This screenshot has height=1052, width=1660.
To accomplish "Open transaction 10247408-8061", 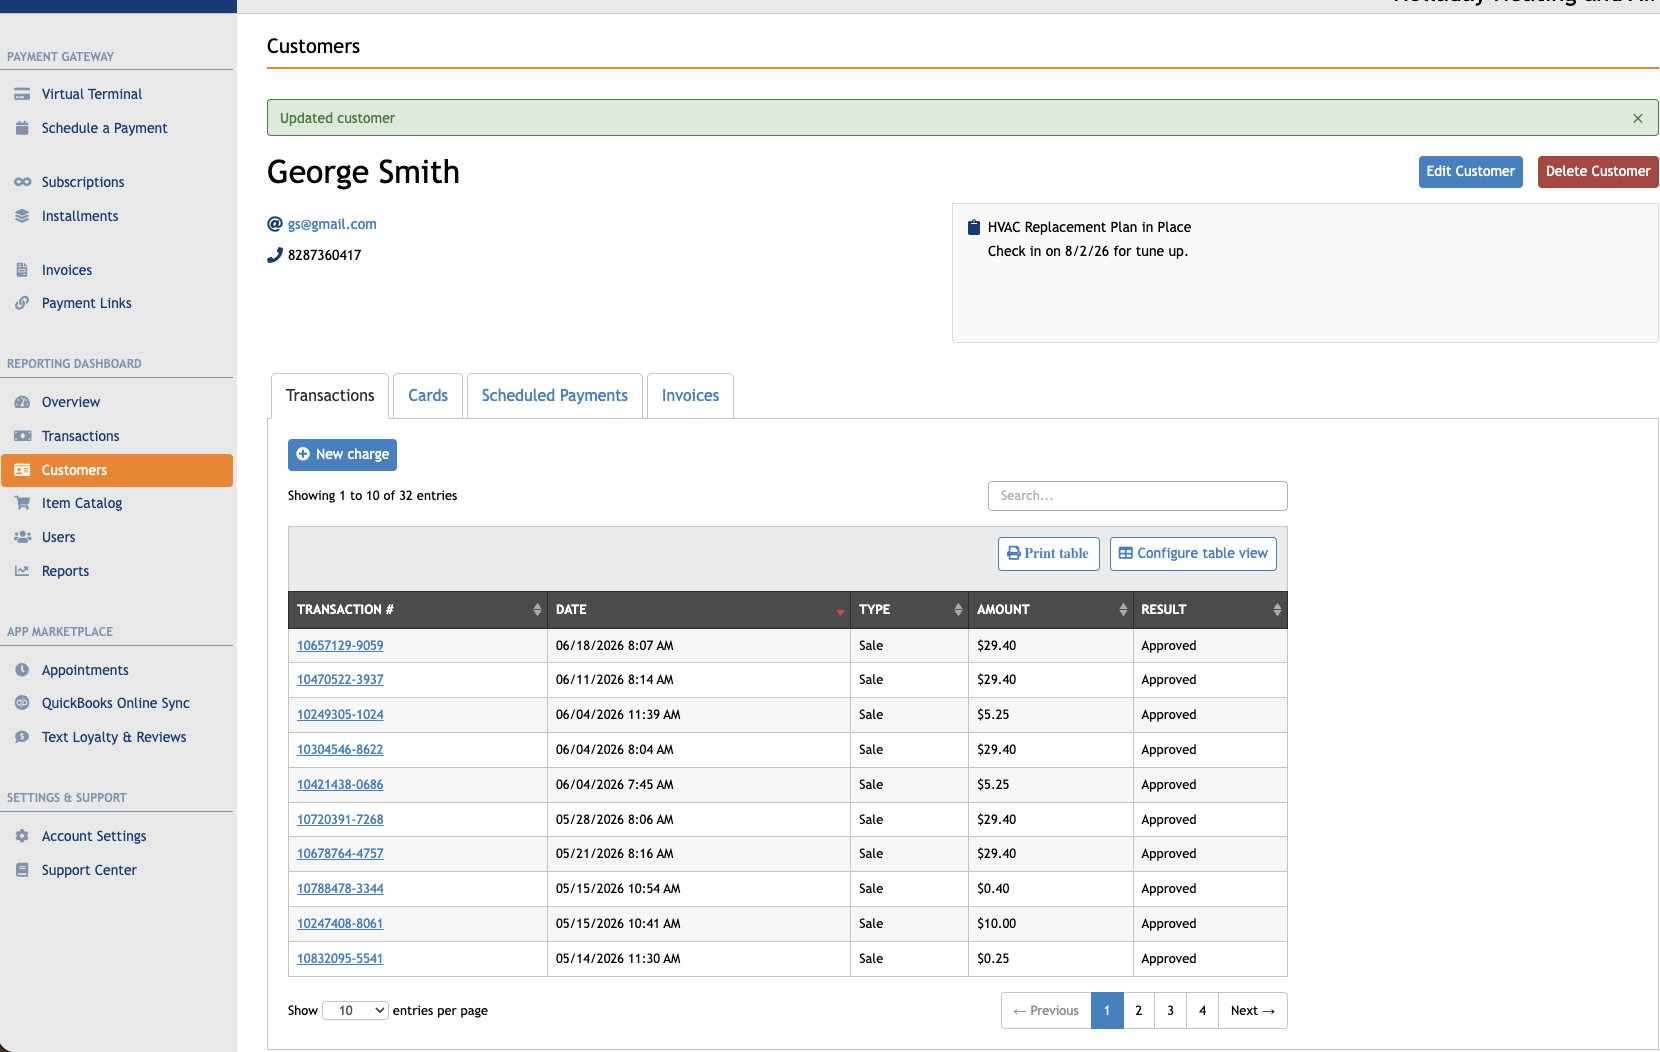I will tap(340, 924).
